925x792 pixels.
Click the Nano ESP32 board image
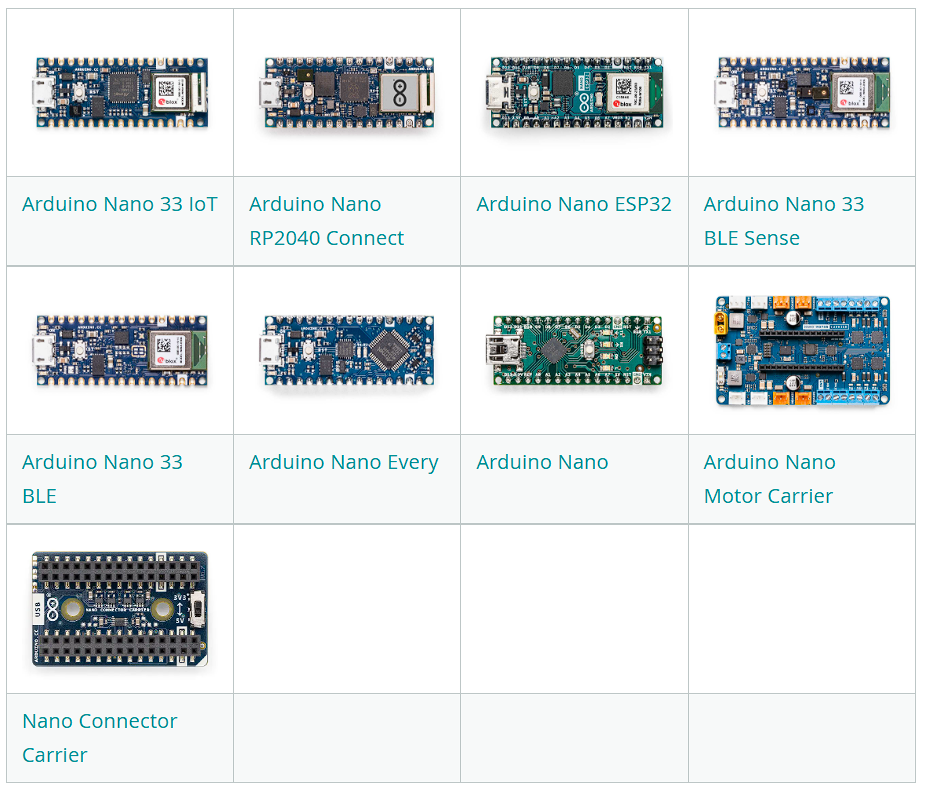574,93
